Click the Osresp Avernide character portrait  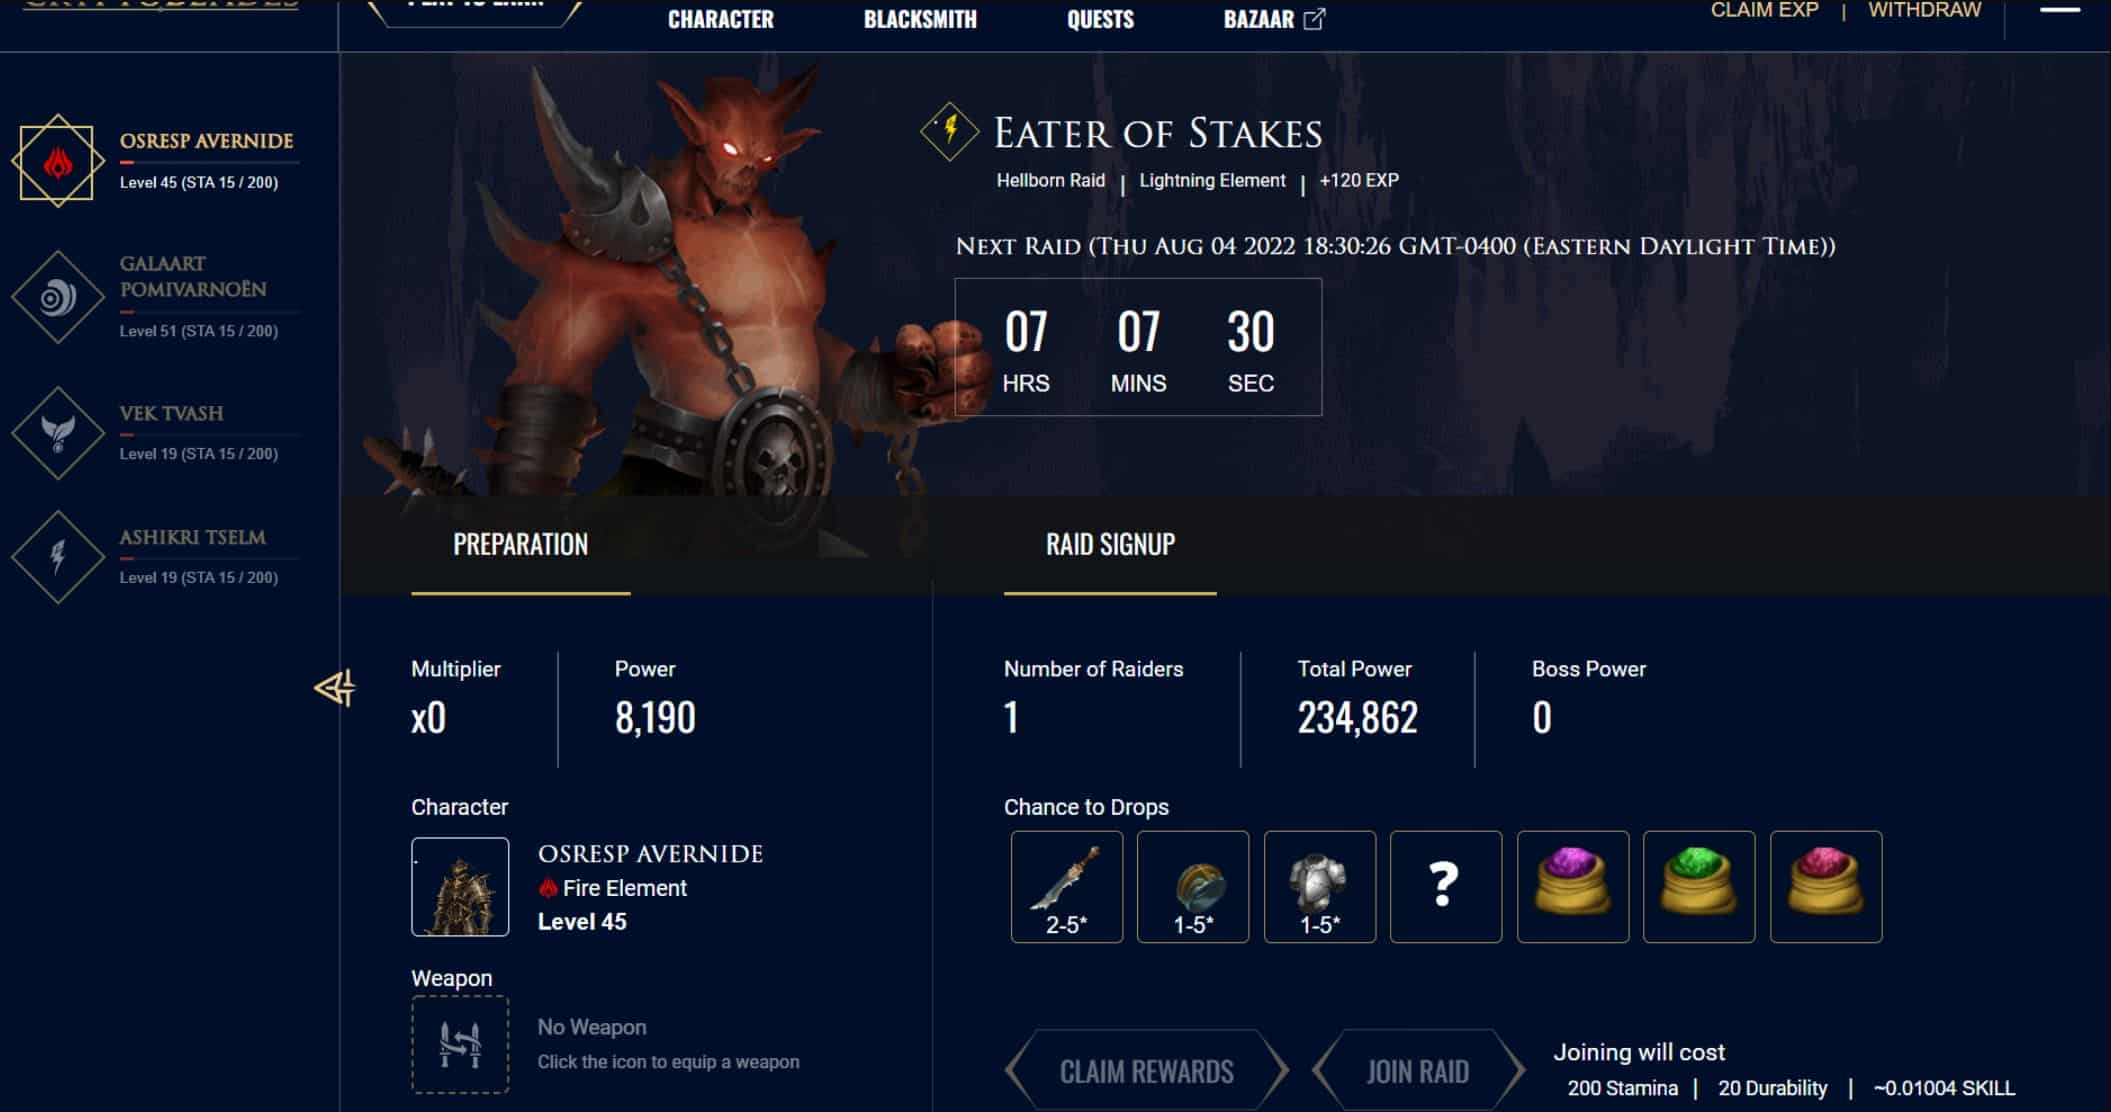coord(460,887)
